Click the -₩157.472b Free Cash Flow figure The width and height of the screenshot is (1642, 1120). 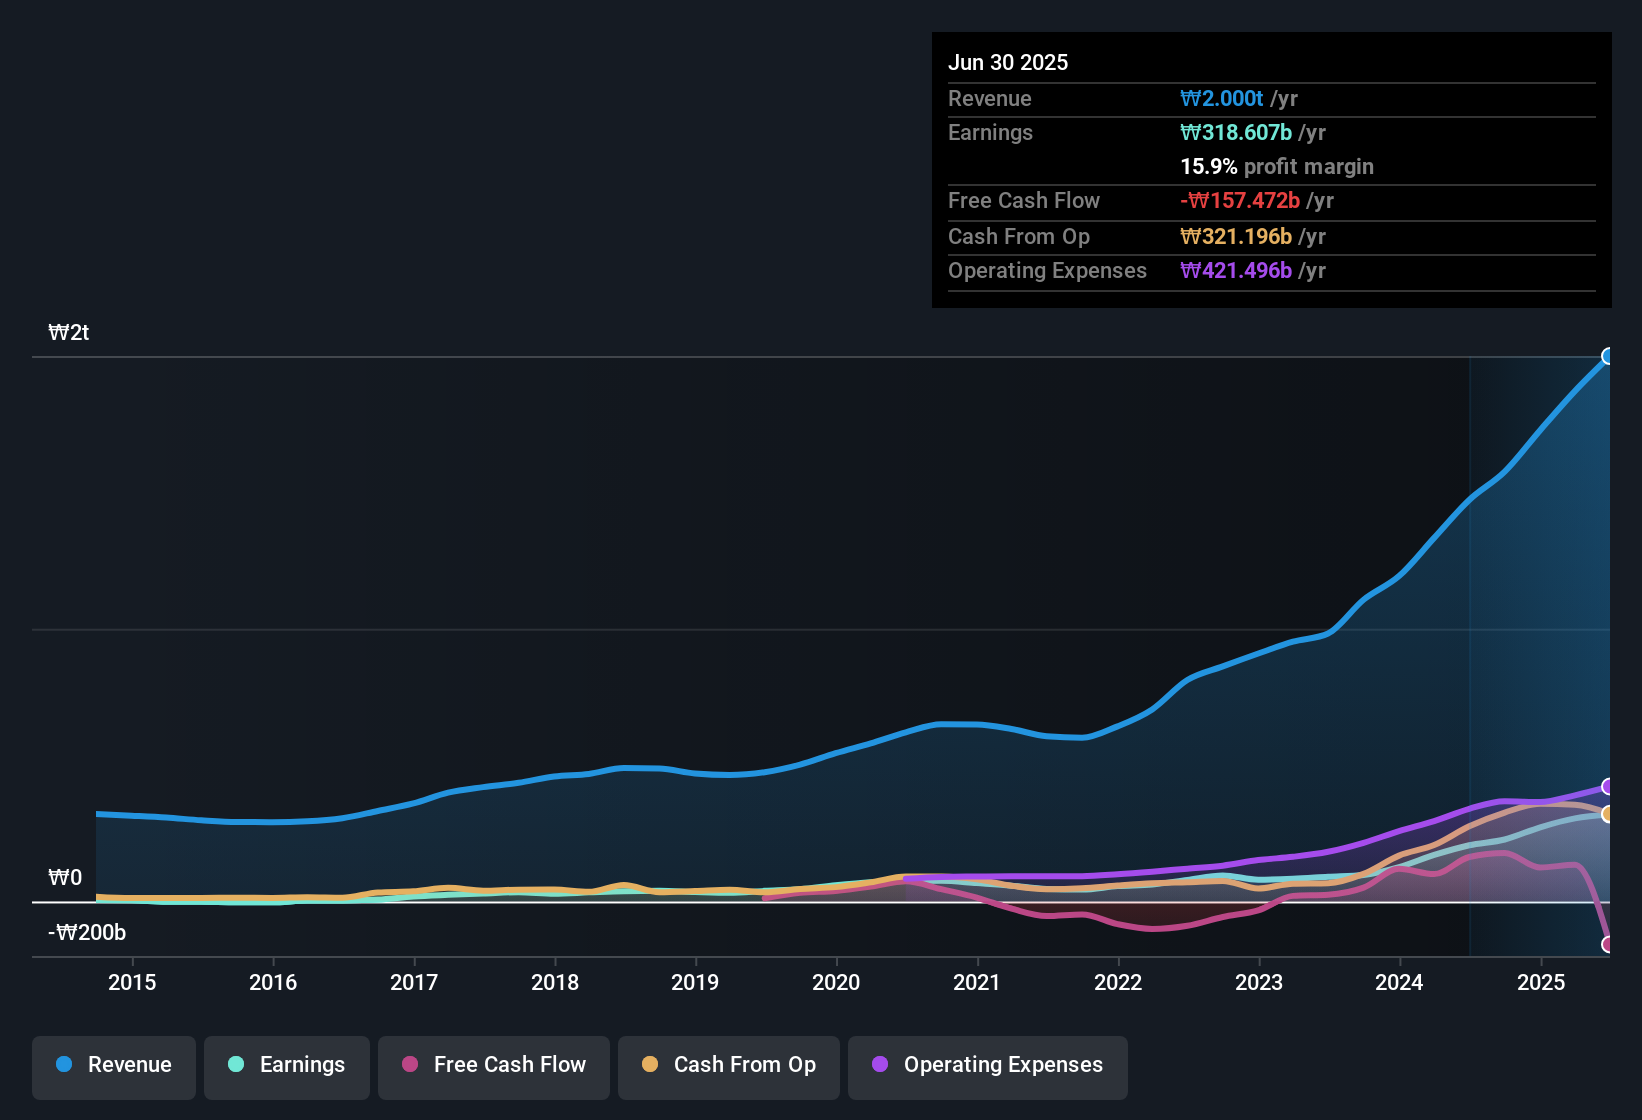tap(1241, 200)
